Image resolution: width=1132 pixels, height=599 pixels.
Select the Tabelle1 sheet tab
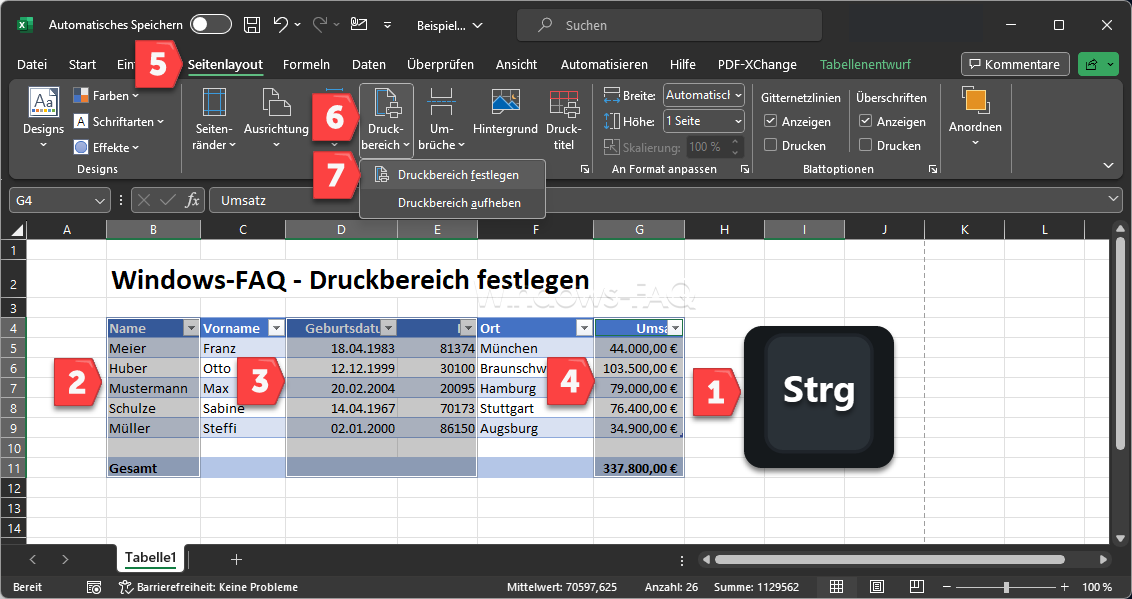150,559
